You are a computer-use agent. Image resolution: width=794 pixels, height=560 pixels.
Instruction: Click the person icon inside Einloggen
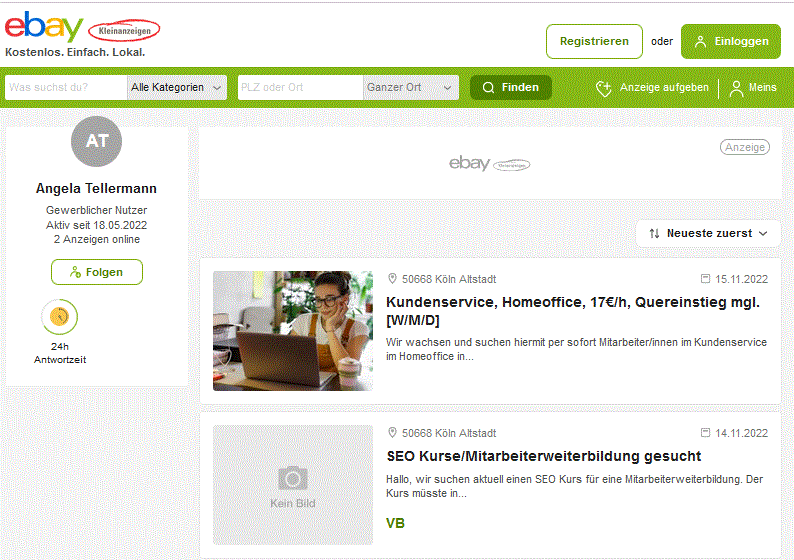pos(700,42)
